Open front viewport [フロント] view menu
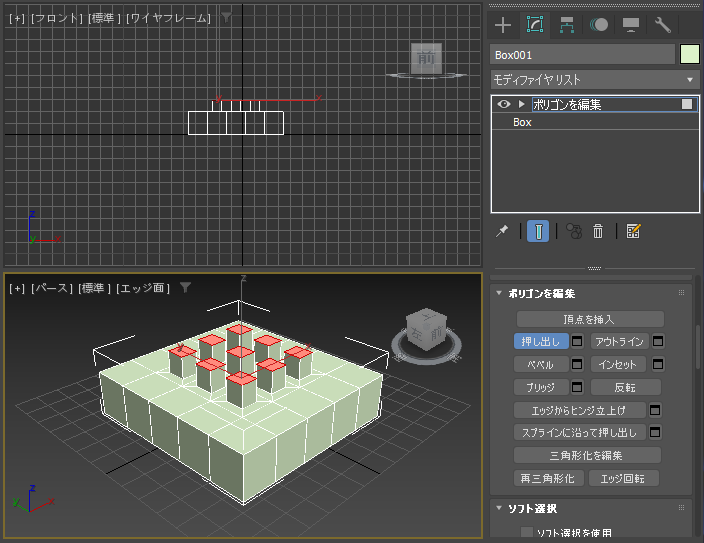The width and height of the screenshot is (704, 543). 57,18
